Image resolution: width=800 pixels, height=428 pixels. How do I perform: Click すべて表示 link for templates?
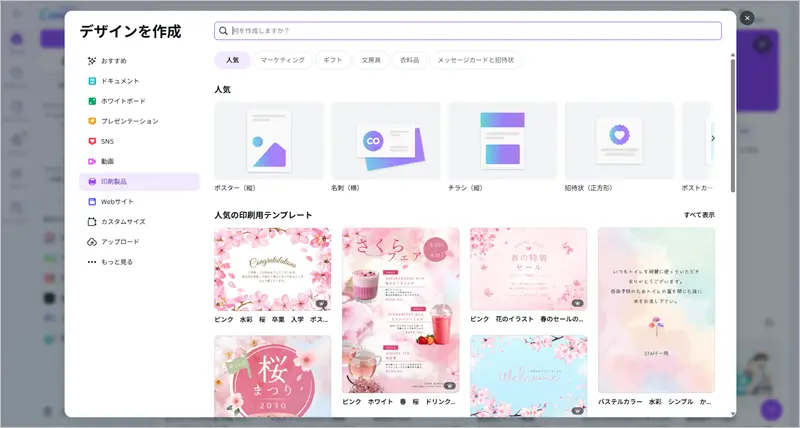(699, 215)
